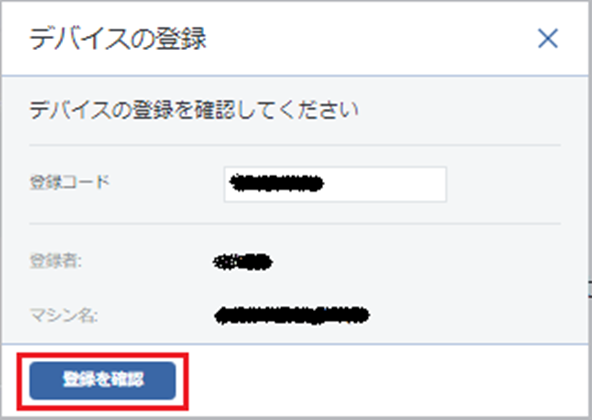Click the デバイスの登録 dialog title
This screenshot has width=592, height=420.
pos(118,39)
